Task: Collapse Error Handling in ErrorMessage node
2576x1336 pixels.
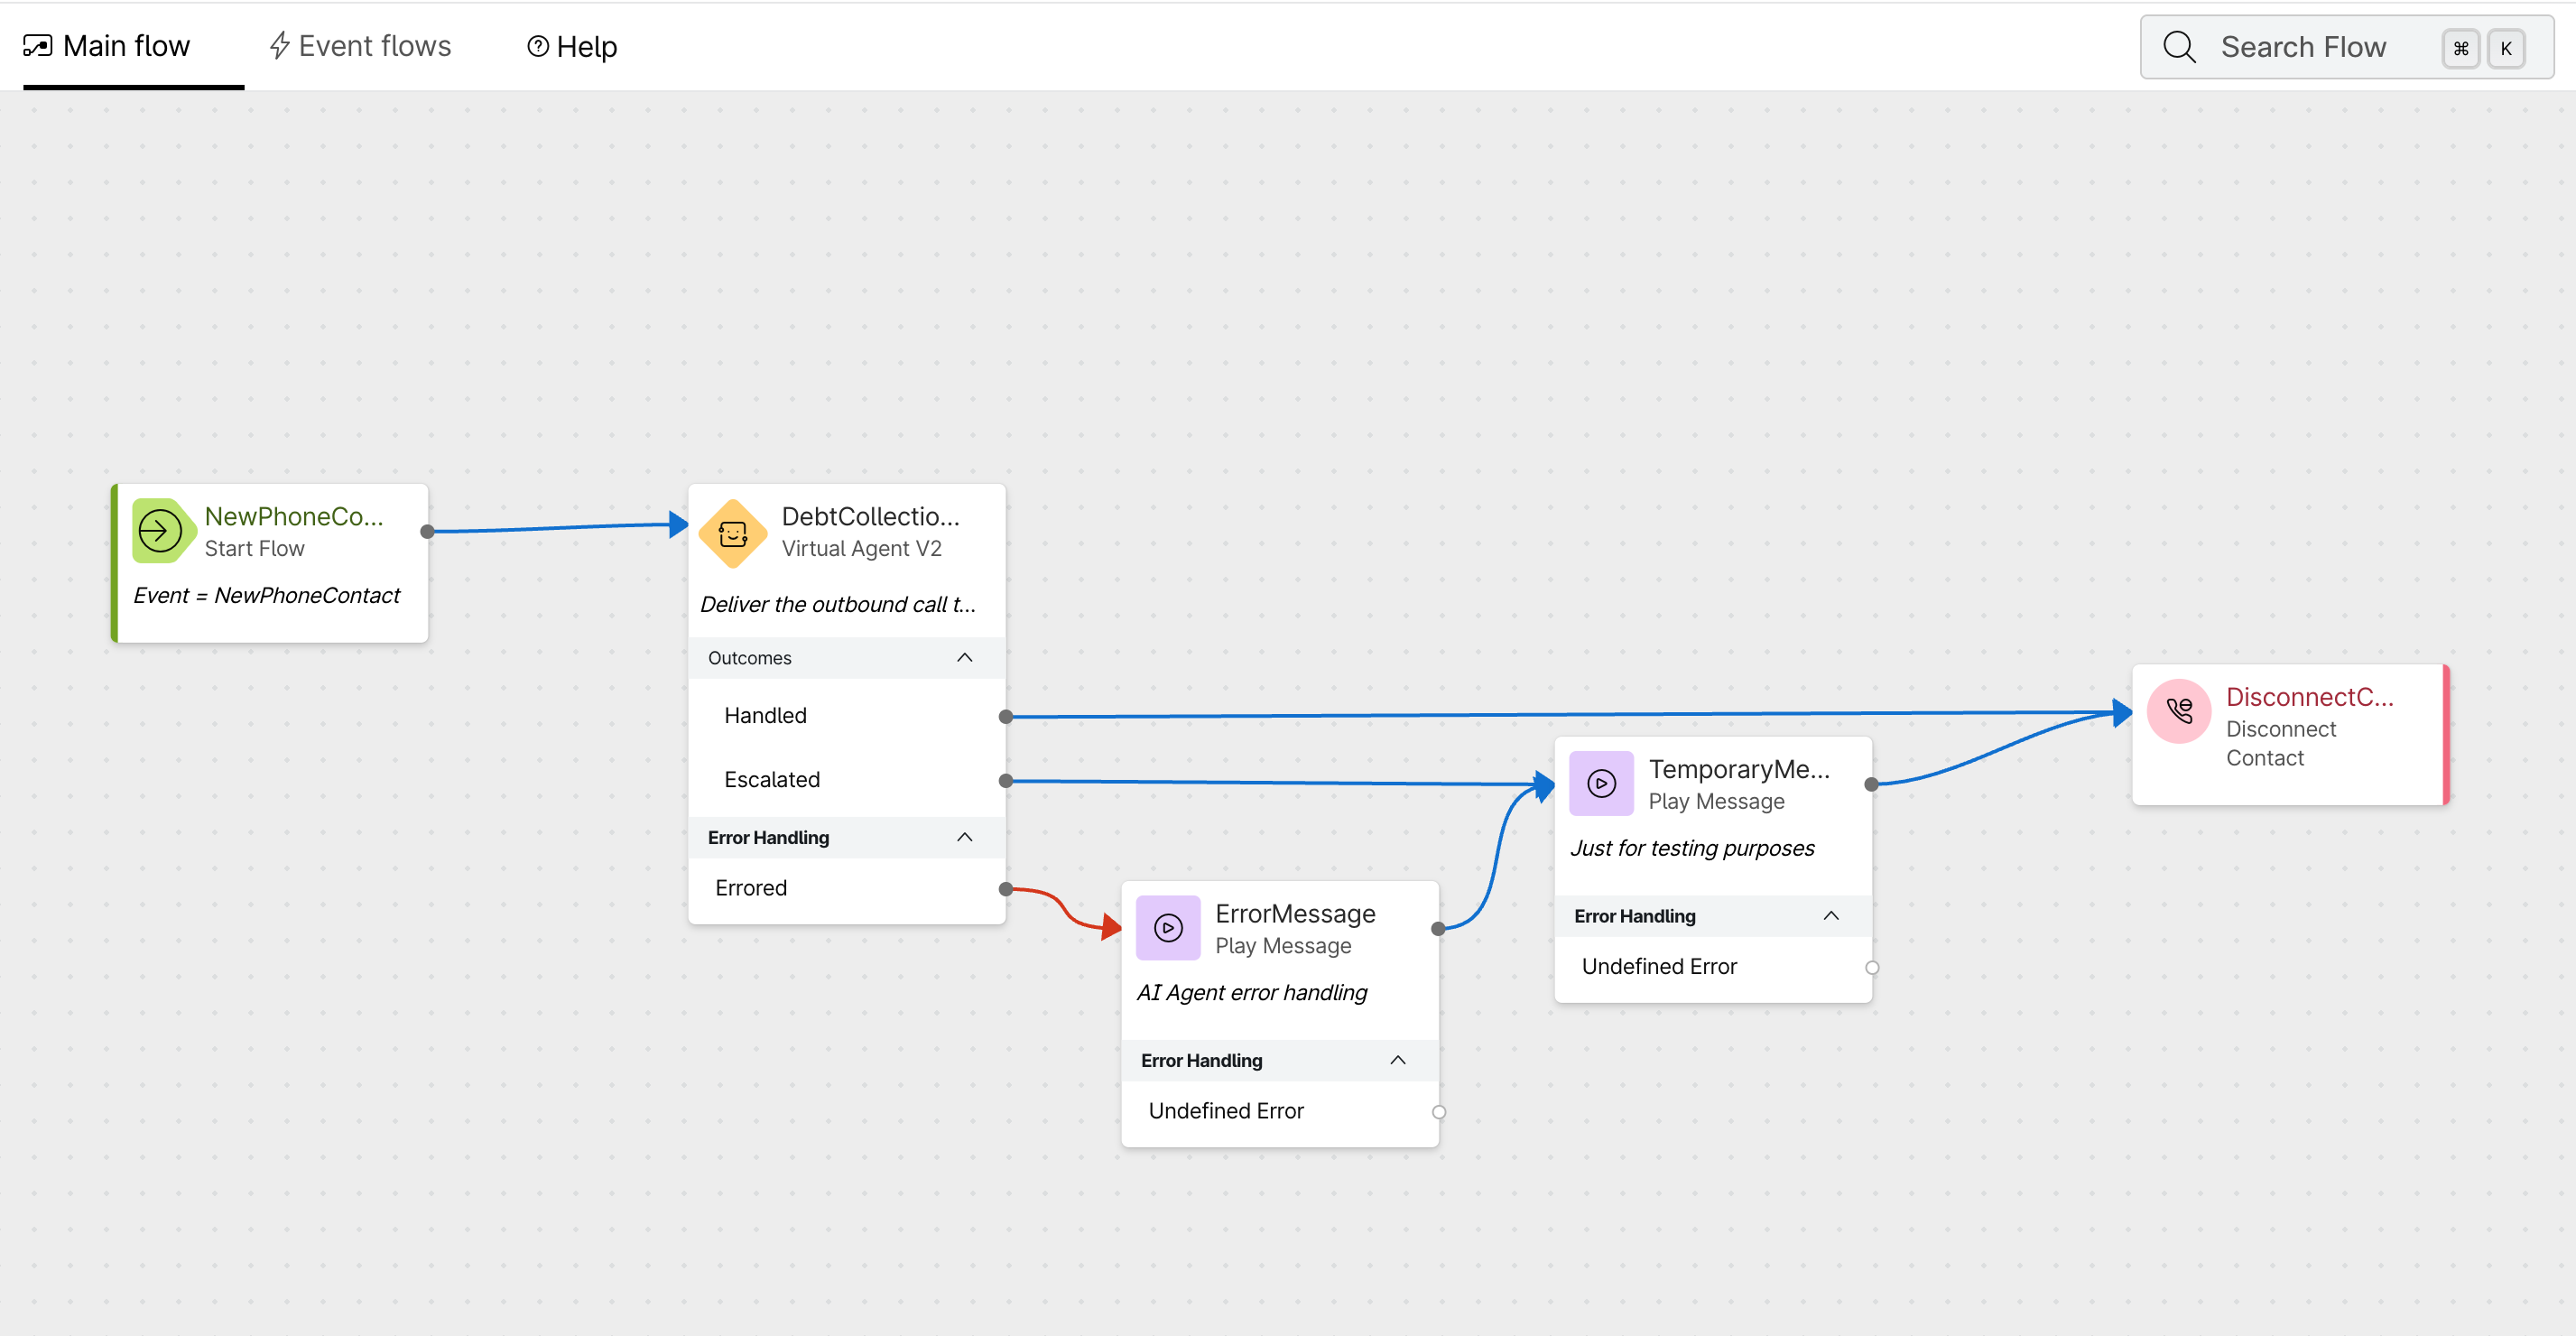Action: pos(1397,1060)
